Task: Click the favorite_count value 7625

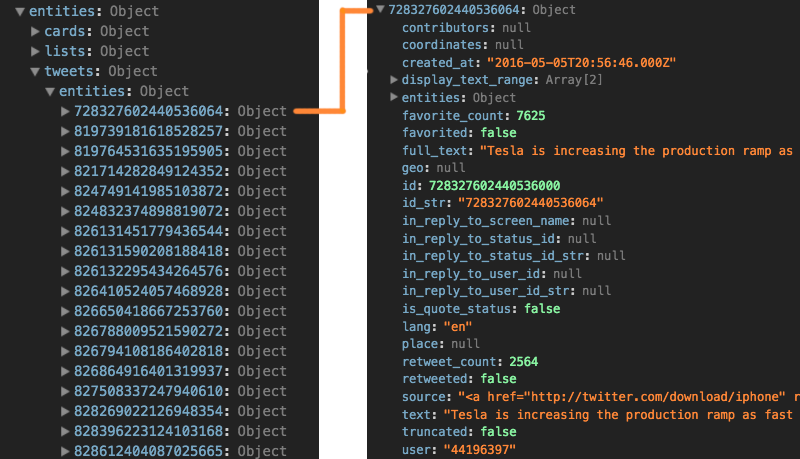Action: [x=531, y=116]
